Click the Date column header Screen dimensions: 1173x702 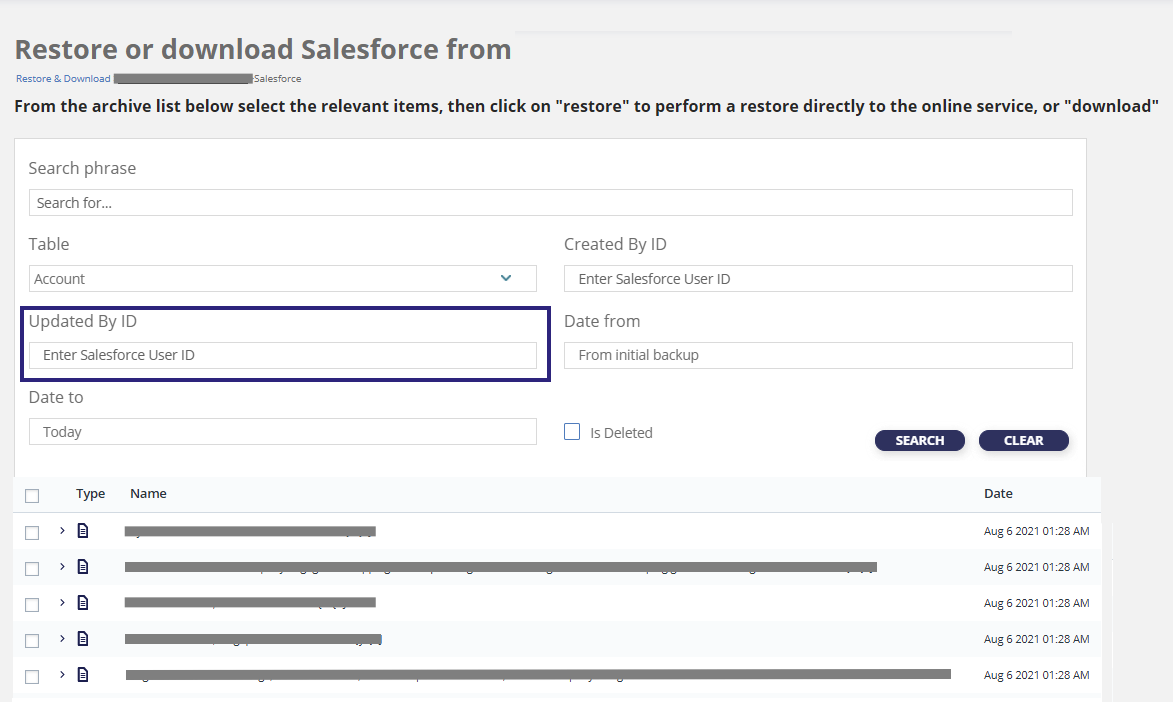pyautogui.click(x=998, y=493)
